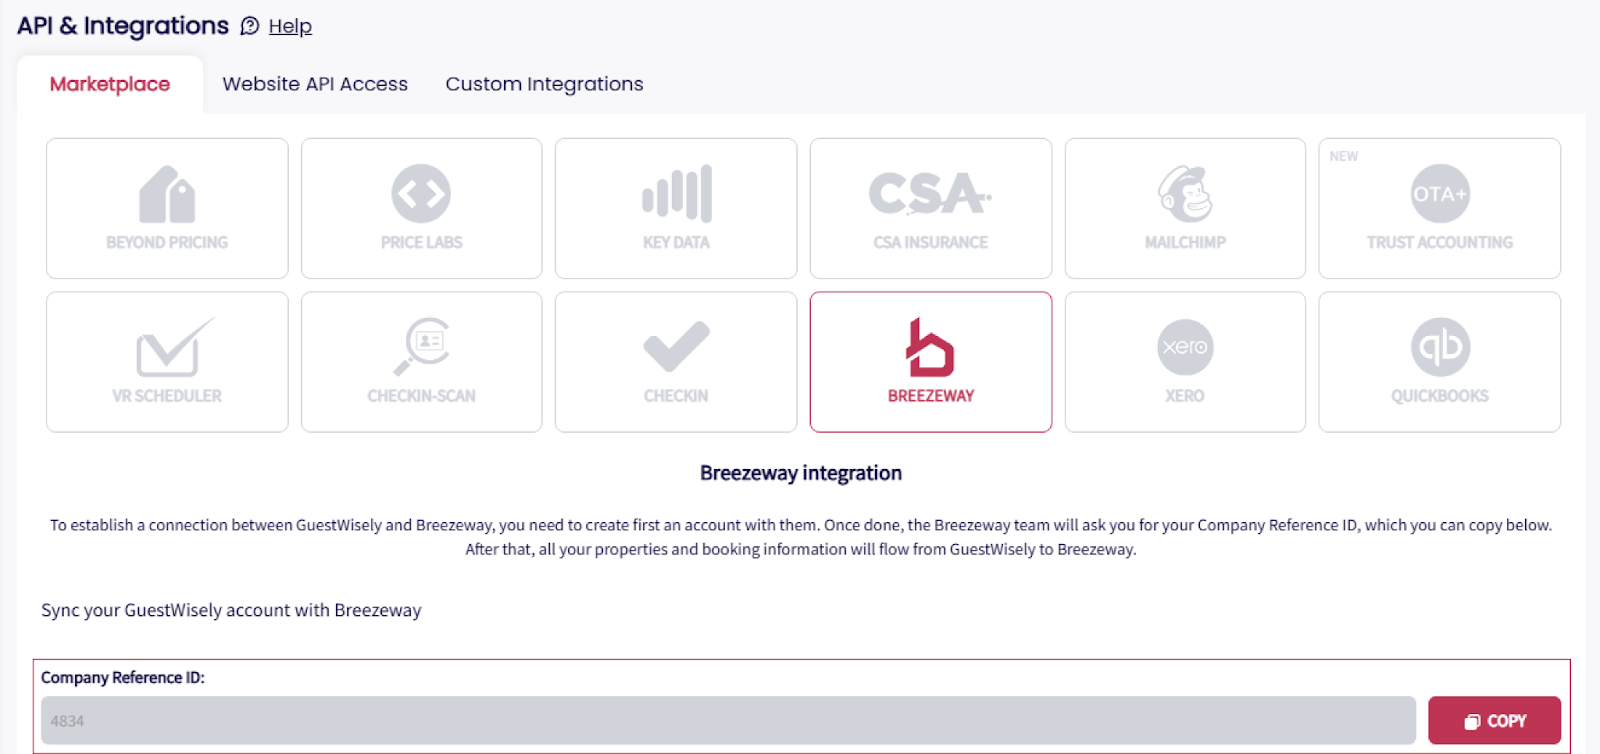Open the Website API Access tab

(315, 84)
